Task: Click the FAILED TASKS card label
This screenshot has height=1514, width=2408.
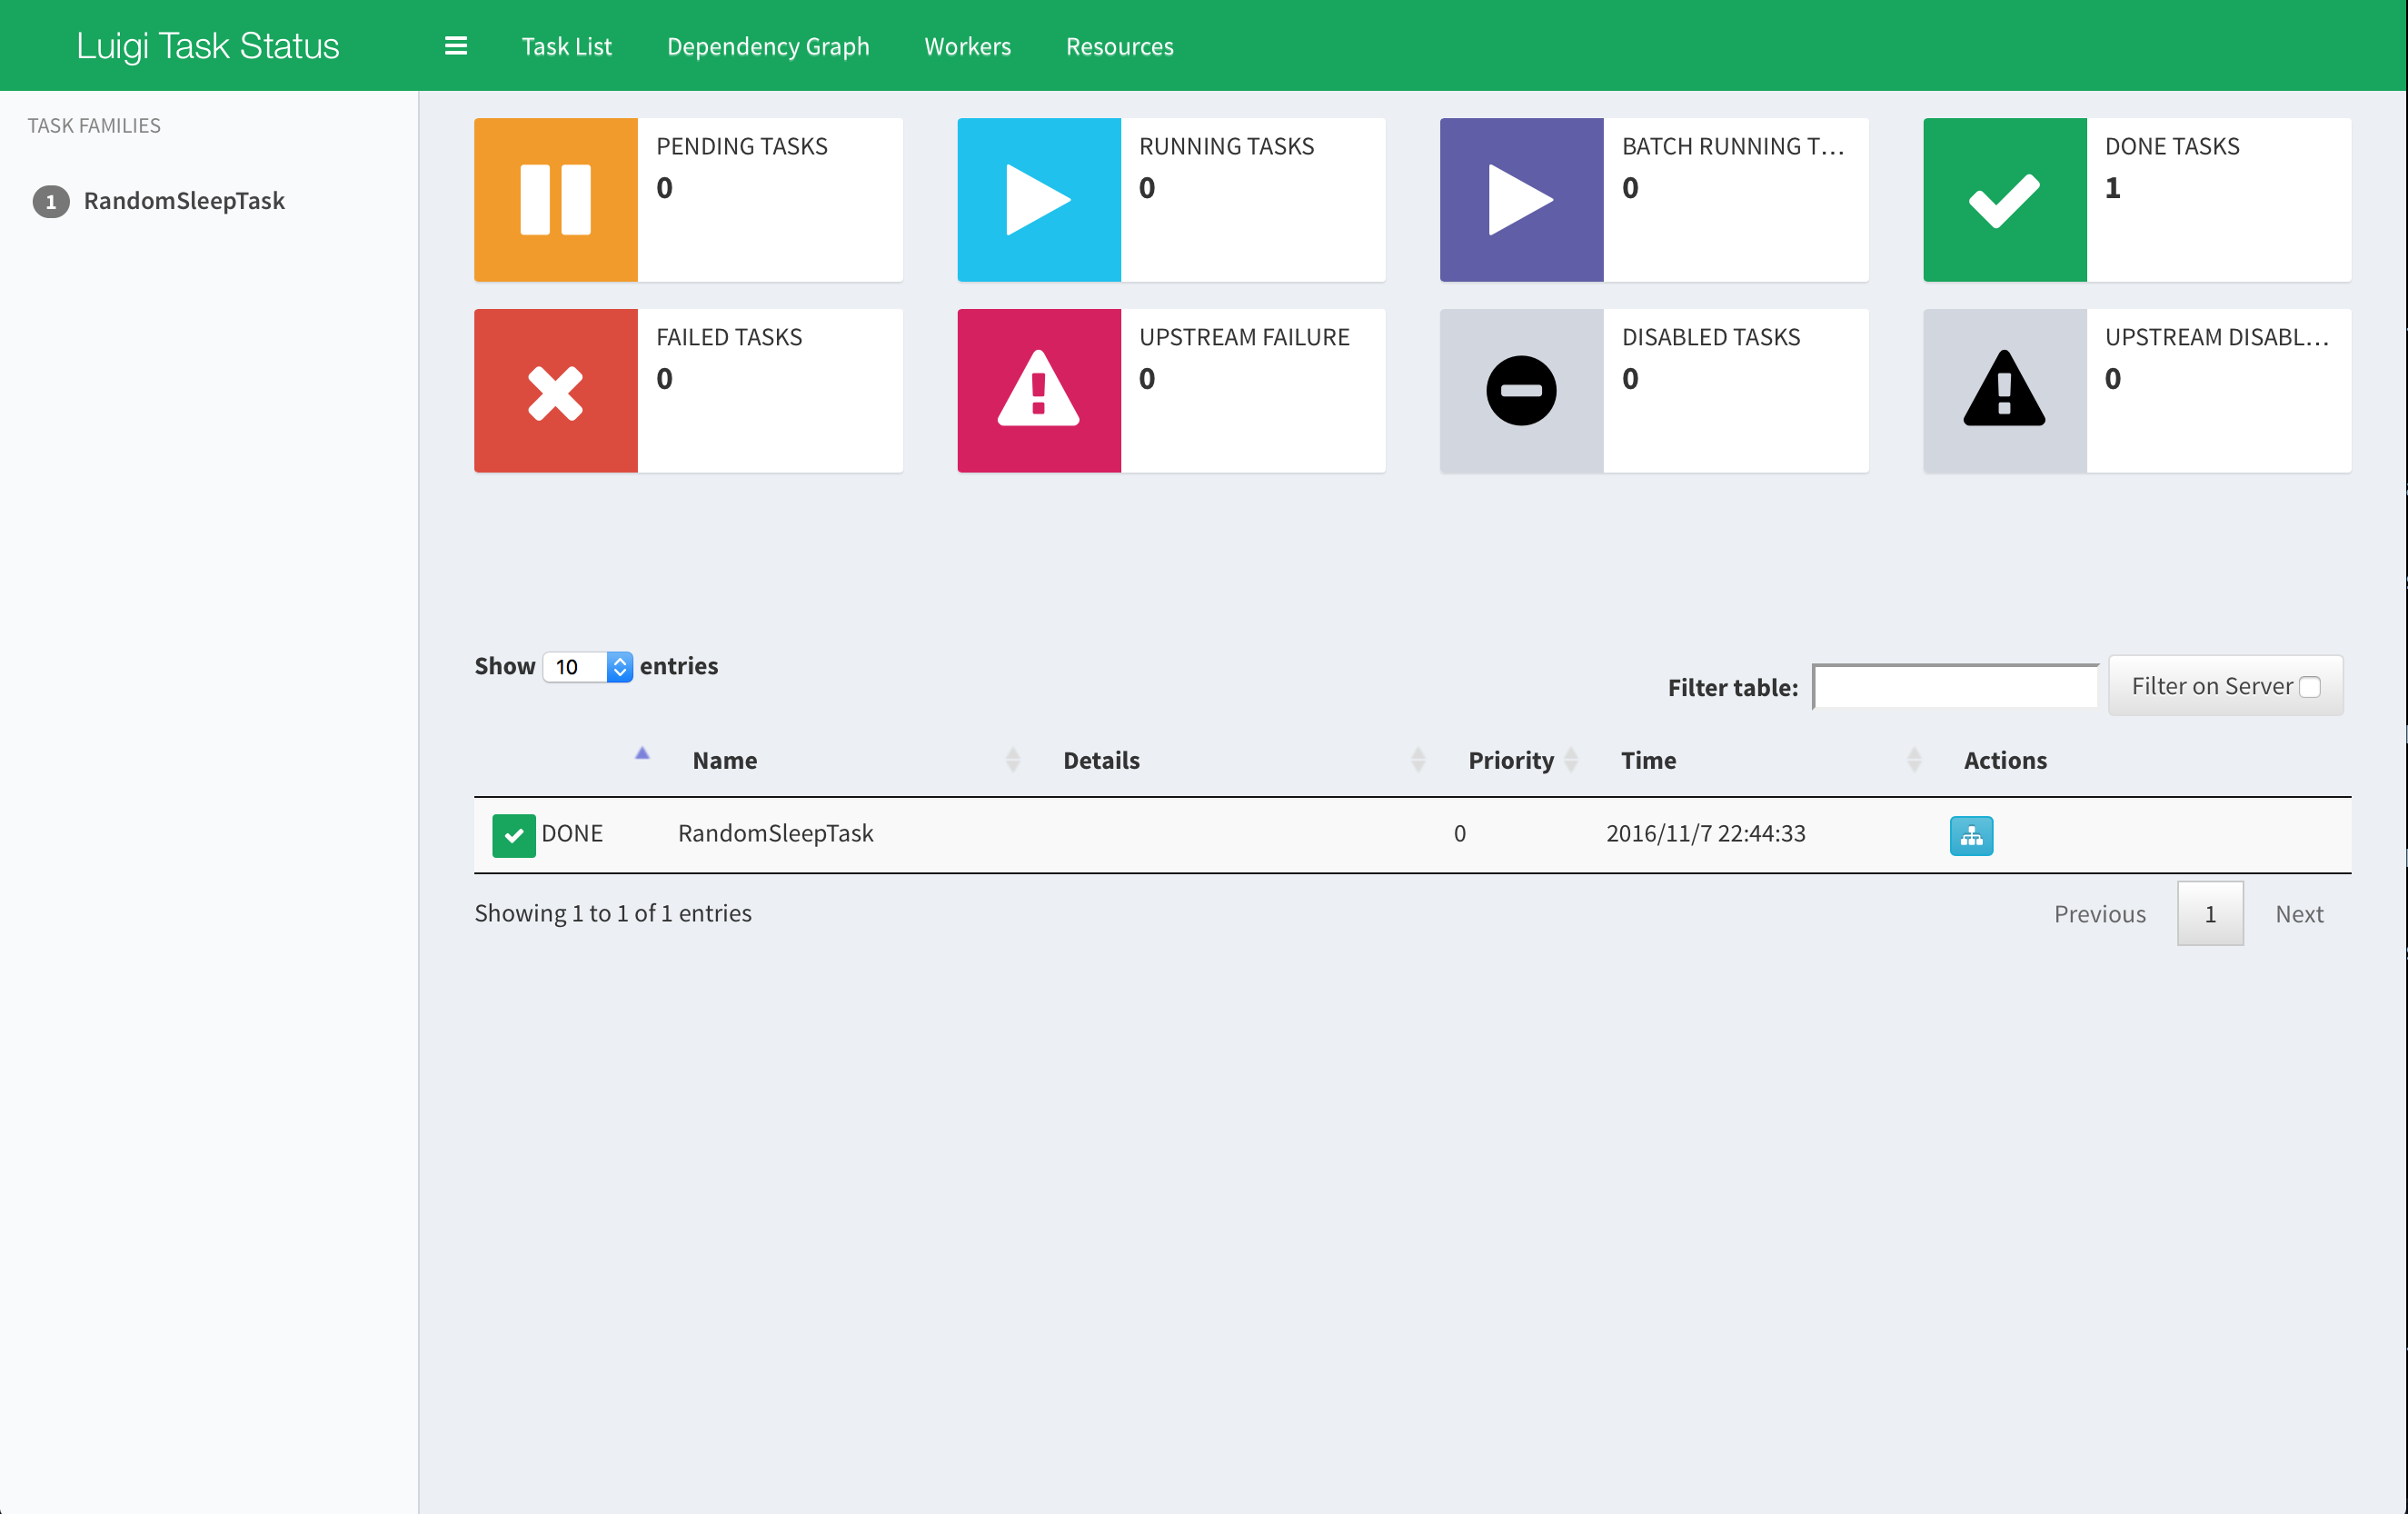Action: click(729, 337)
